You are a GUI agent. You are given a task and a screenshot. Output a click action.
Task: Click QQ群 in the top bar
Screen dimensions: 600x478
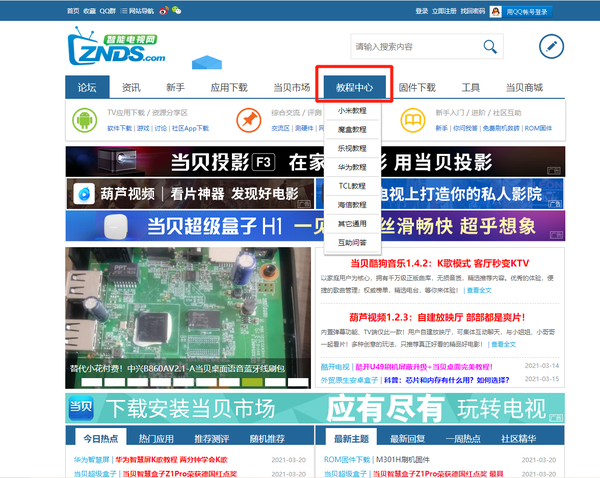108,11
